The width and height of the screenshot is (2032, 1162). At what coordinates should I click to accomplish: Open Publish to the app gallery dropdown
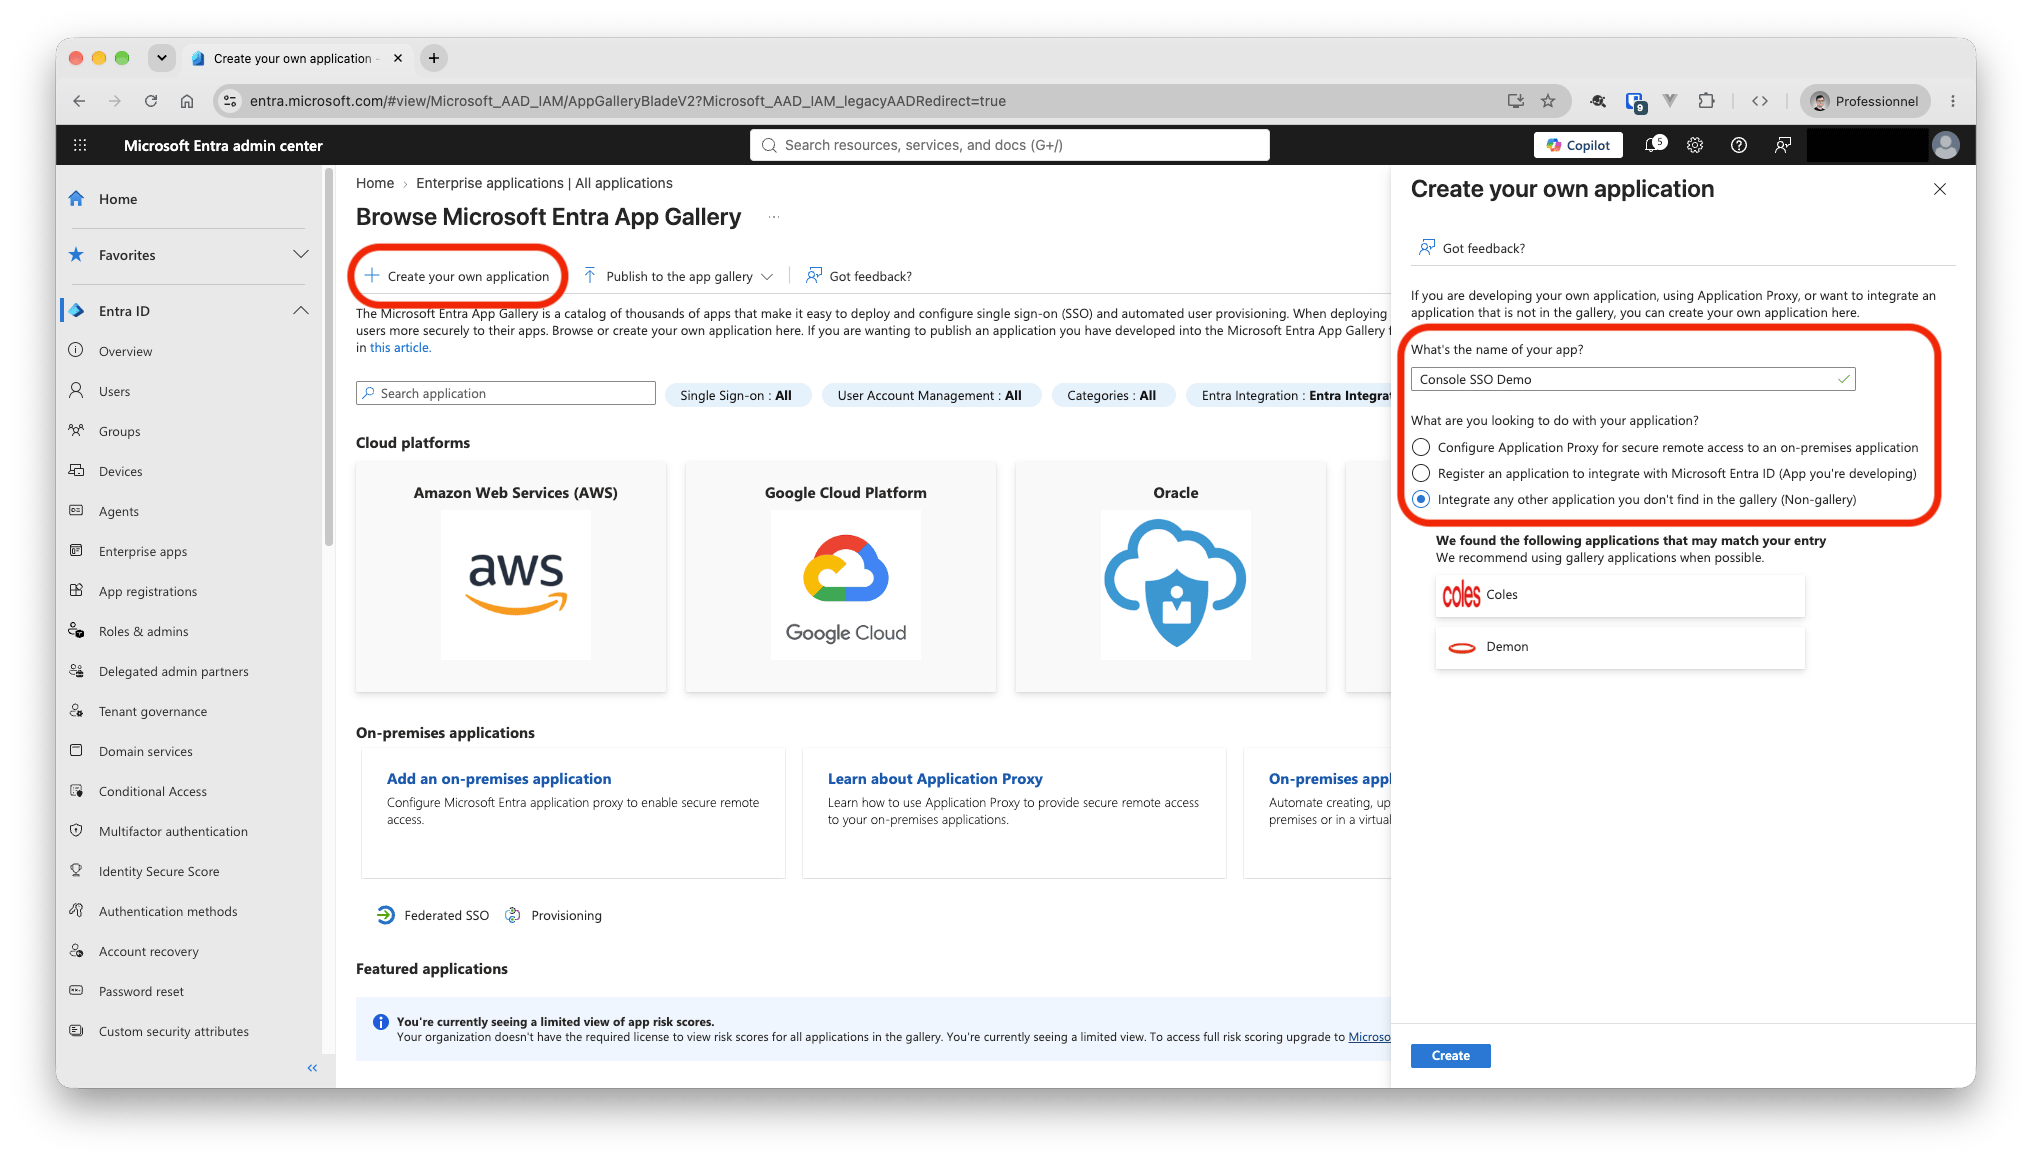[678, 276]
